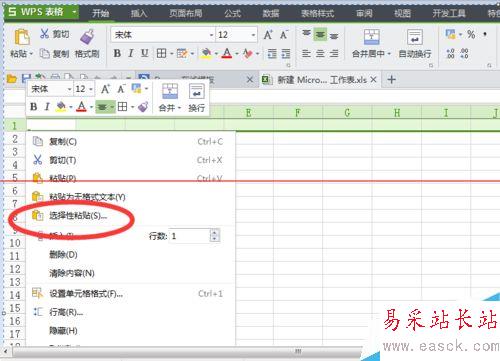
Task: Click the large Paste clipboard icon in ribbon
Action: (x=22, y=37)
